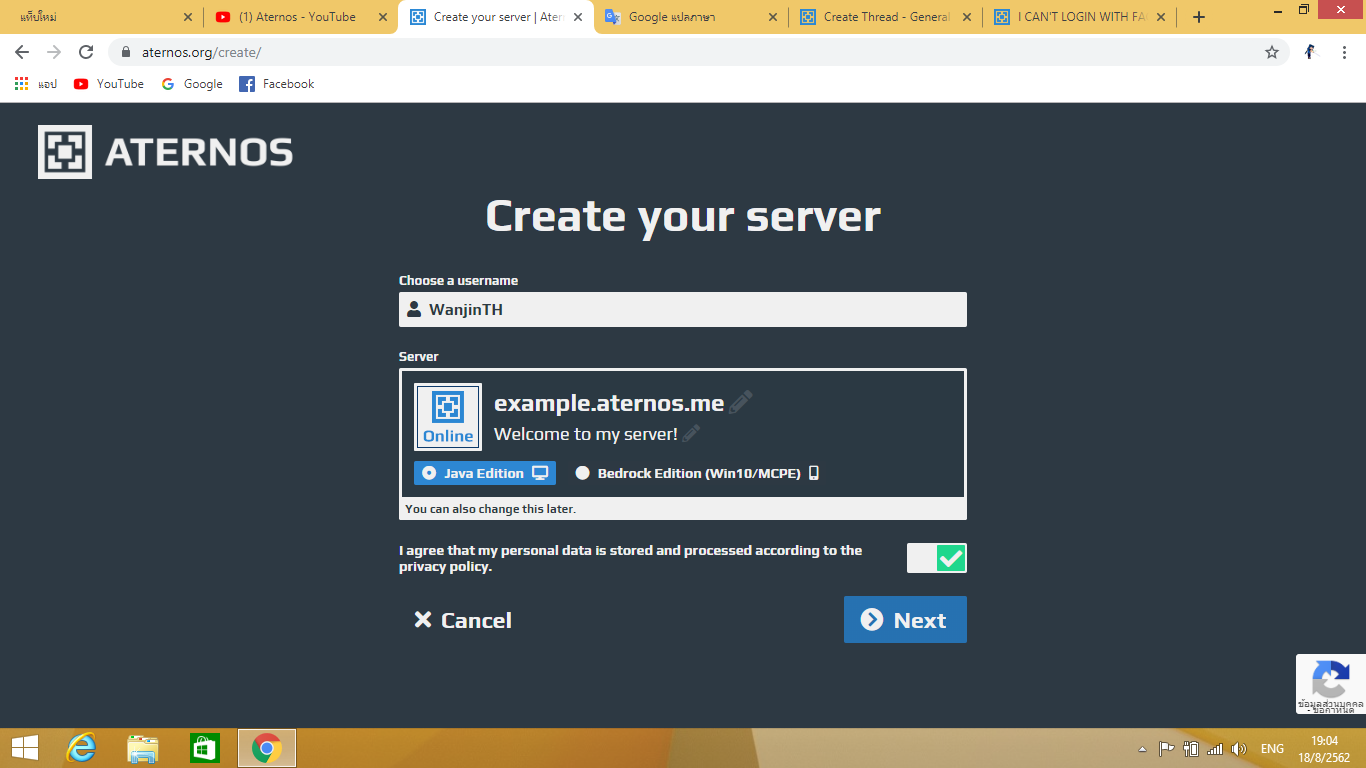
Task: Click the volume speaker tray icon
Action: tap(1239, 749)
